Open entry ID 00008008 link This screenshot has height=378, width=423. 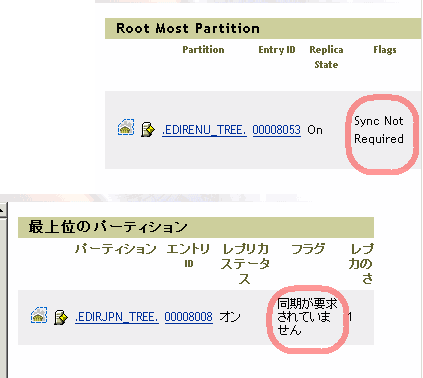point(188,317)
